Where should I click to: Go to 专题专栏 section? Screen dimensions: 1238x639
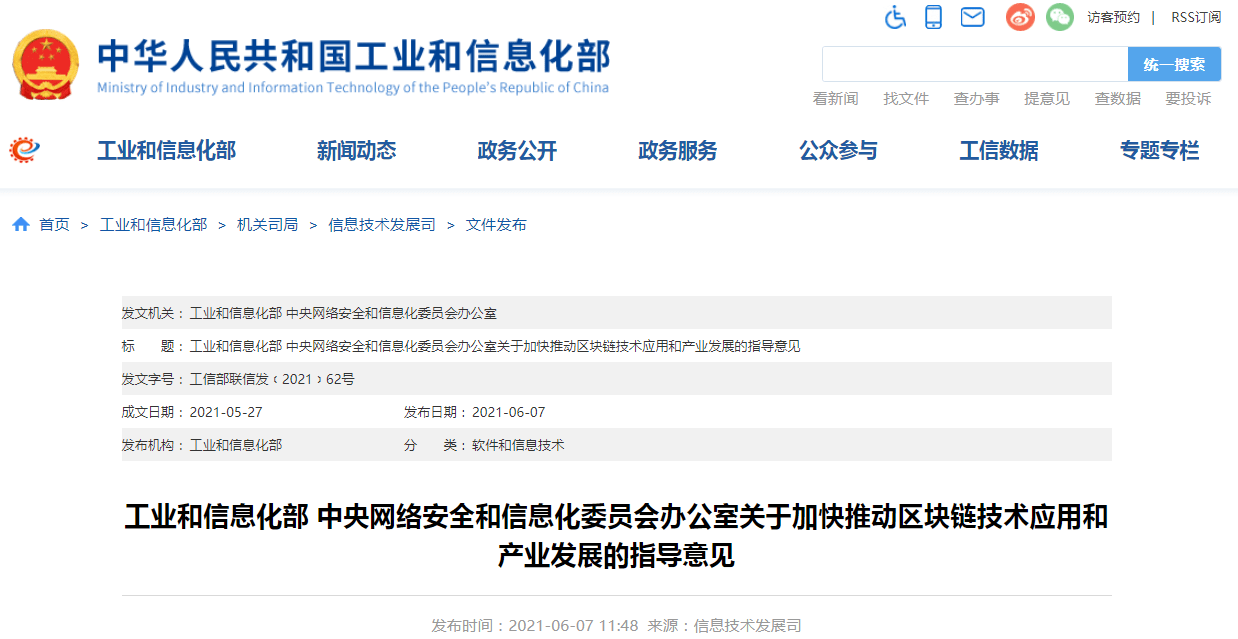point(1159,151)
